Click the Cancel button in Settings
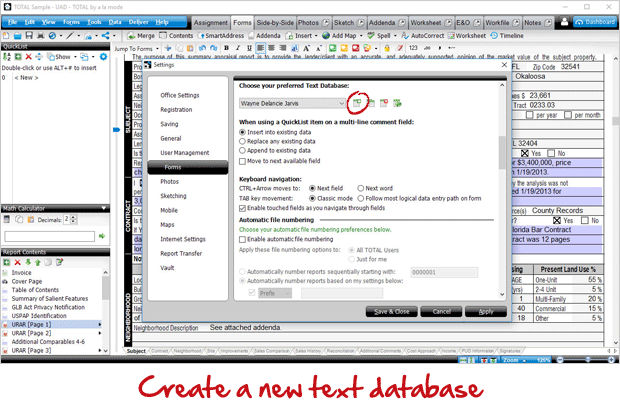 tap(441, 312)
